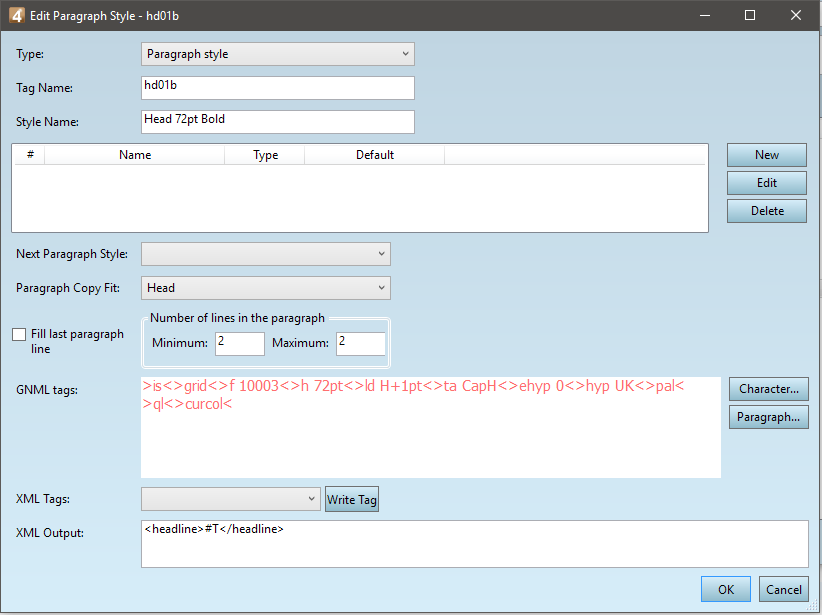This screenshot has height=615, width=822.
Task: Confirm with the OK button
Action: point(726,589)
